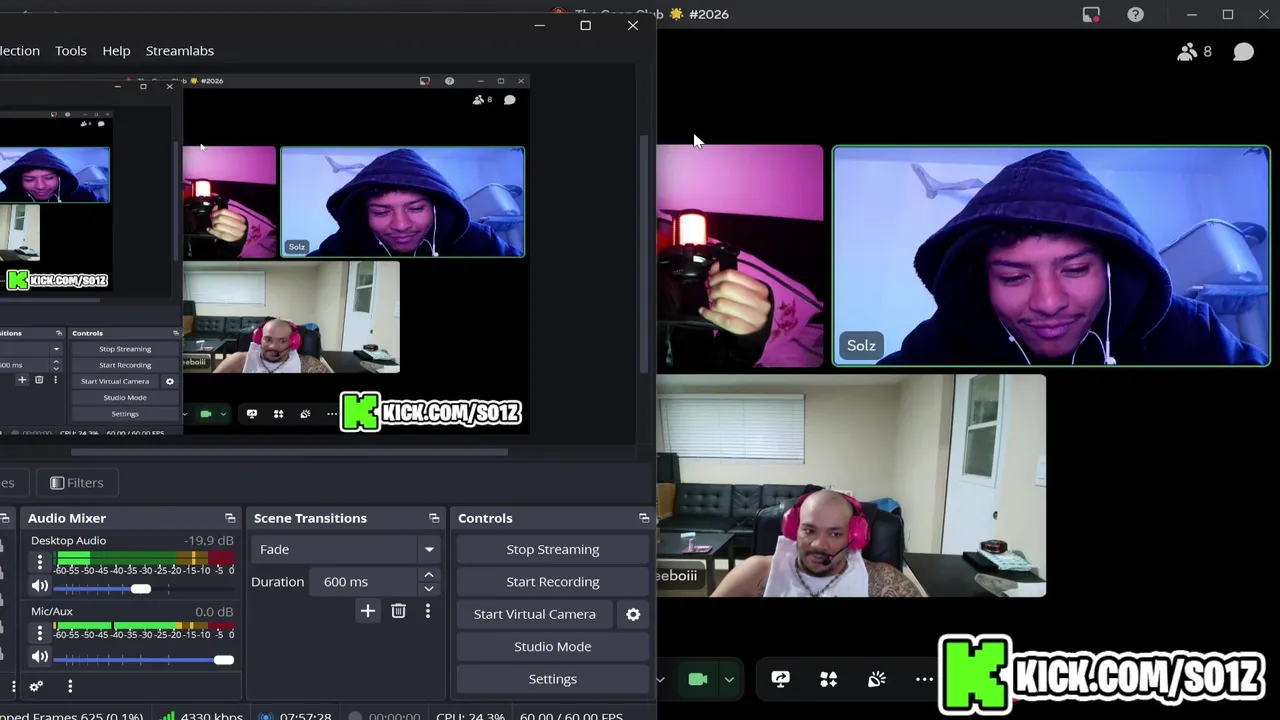
Task: Open help question mark in call window
Action: click(1135, 14)
